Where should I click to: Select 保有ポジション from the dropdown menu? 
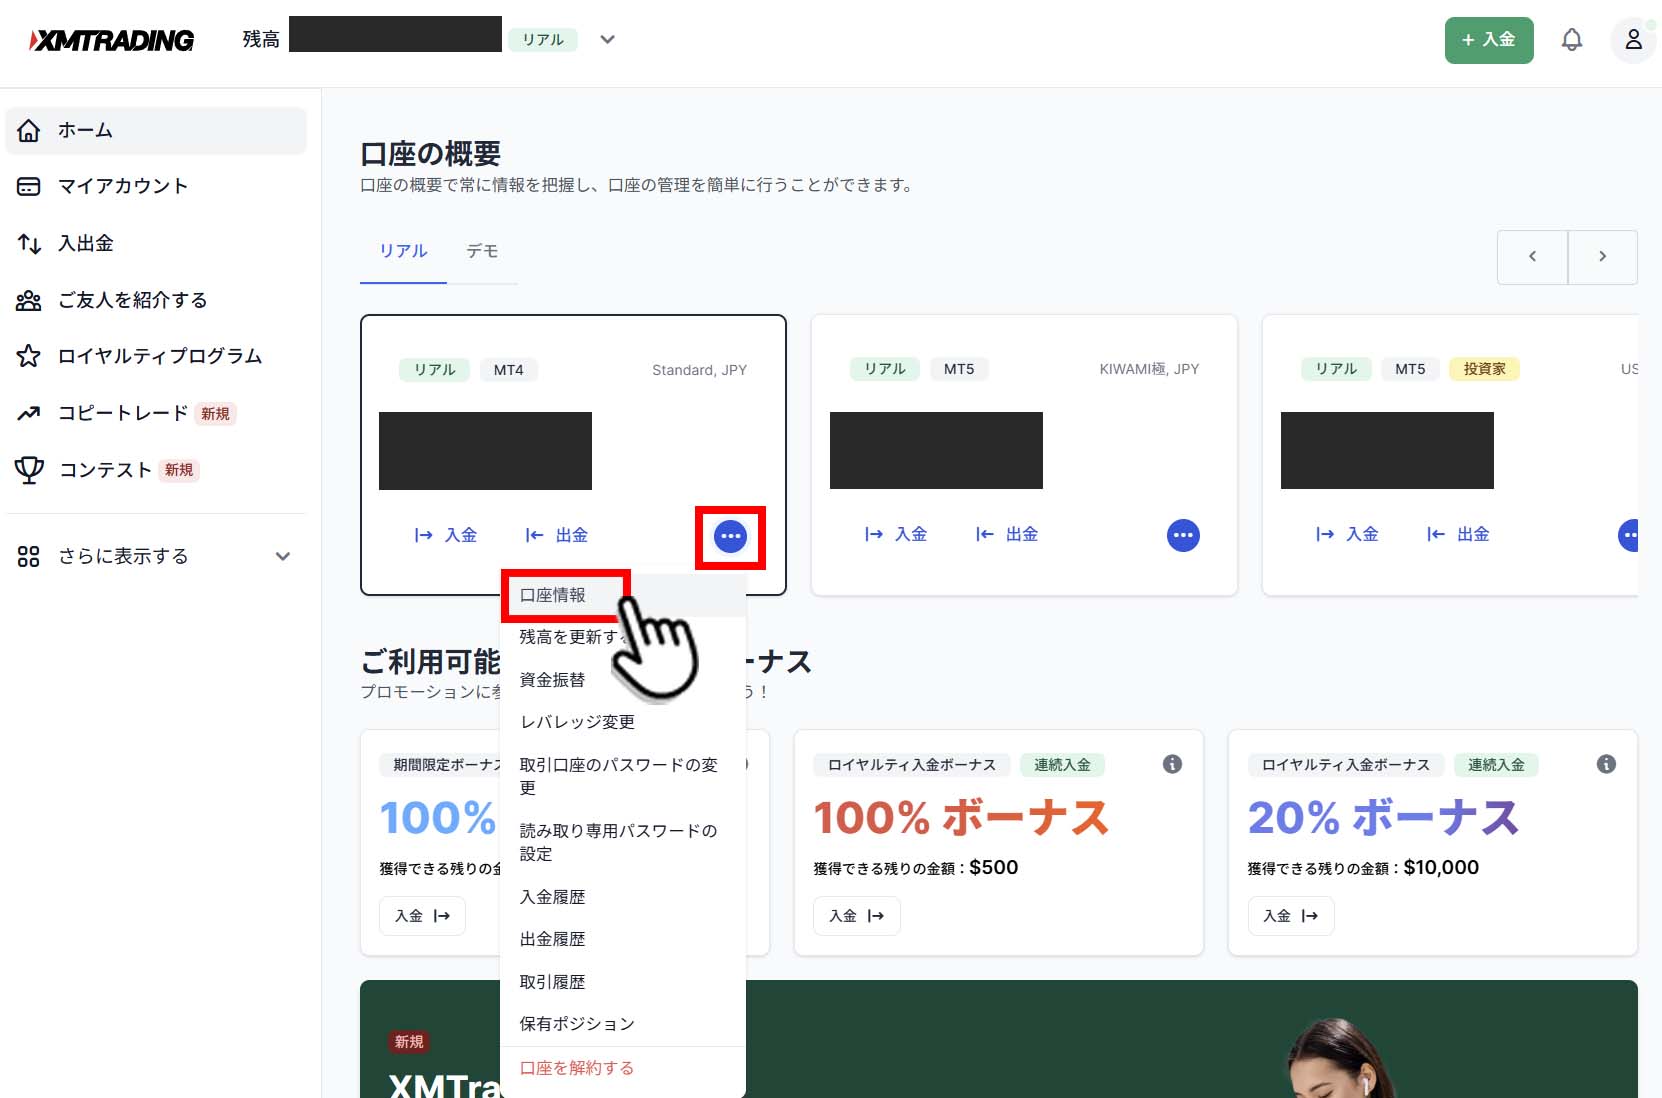tap(623, 1024)
